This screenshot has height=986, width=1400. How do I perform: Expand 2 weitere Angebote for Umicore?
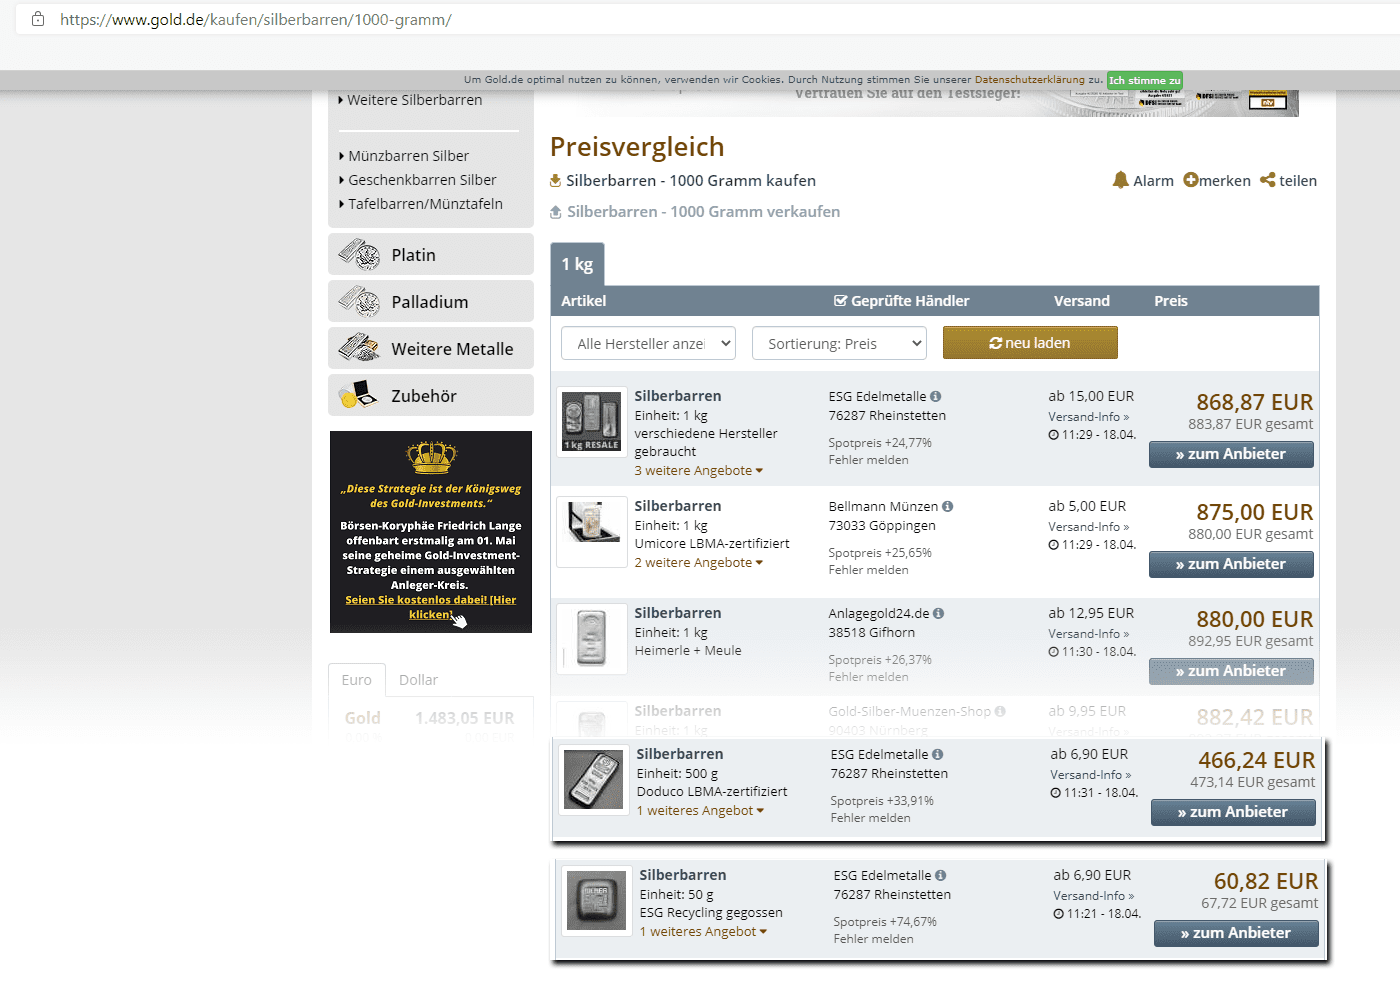(698, 563)
